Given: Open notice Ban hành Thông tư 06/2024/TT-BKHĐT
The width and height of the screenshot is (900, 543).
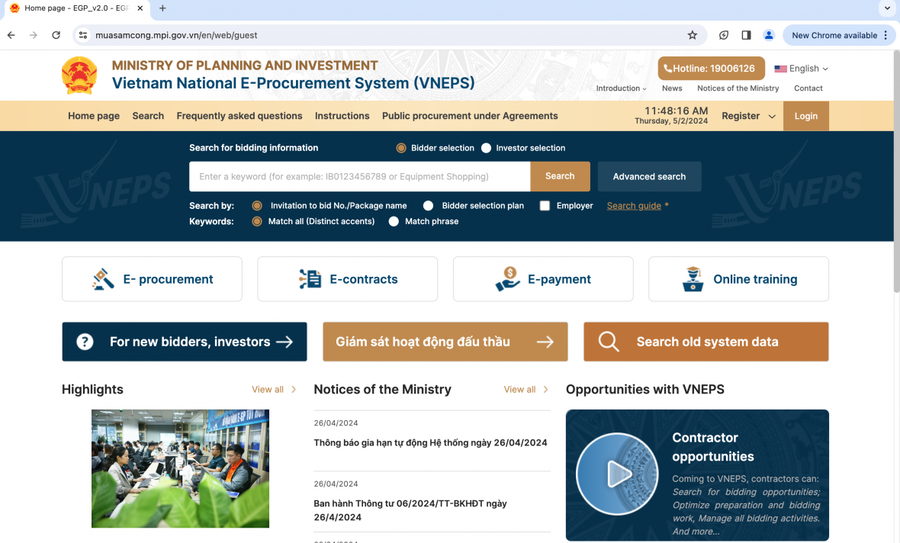Looking at the screenshot, I should [x=410, y=510].
